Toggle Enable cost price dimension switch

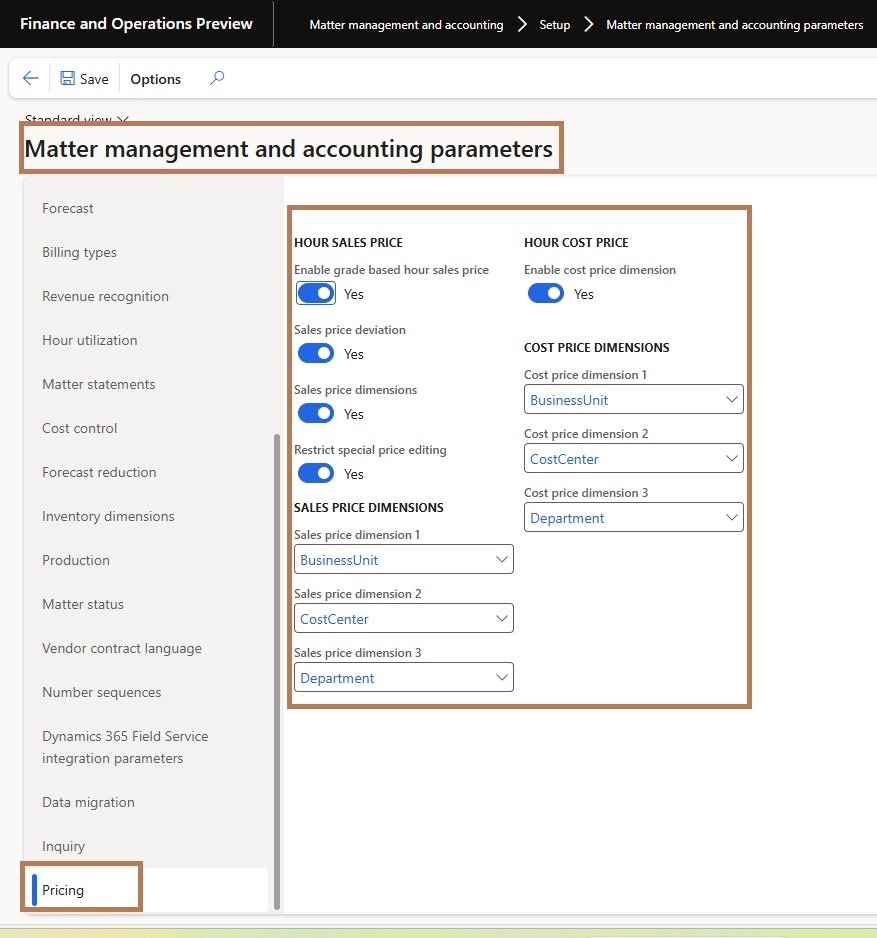tap(546, 294)
